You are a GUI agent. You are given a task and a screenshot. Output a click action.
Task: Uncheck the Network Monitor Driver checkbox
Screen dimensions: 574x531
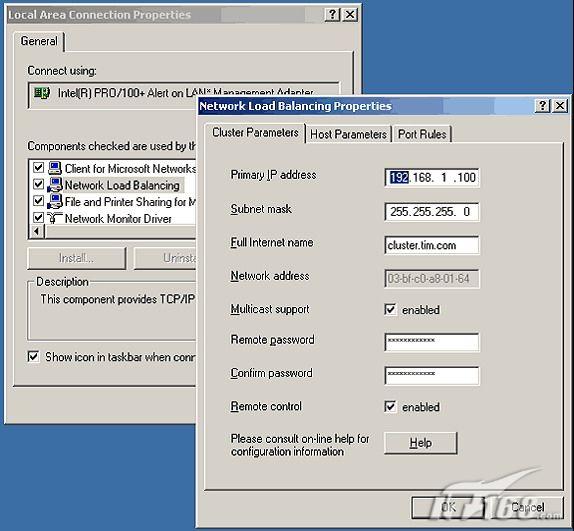coord(38,218)
